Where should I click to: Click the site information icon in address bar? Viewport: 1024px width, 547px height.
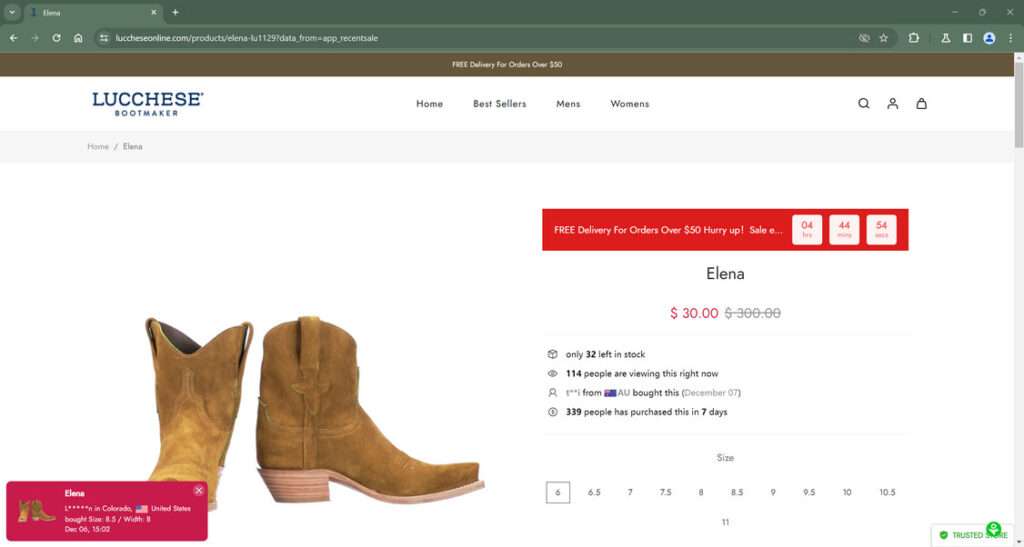coord(104,38)
